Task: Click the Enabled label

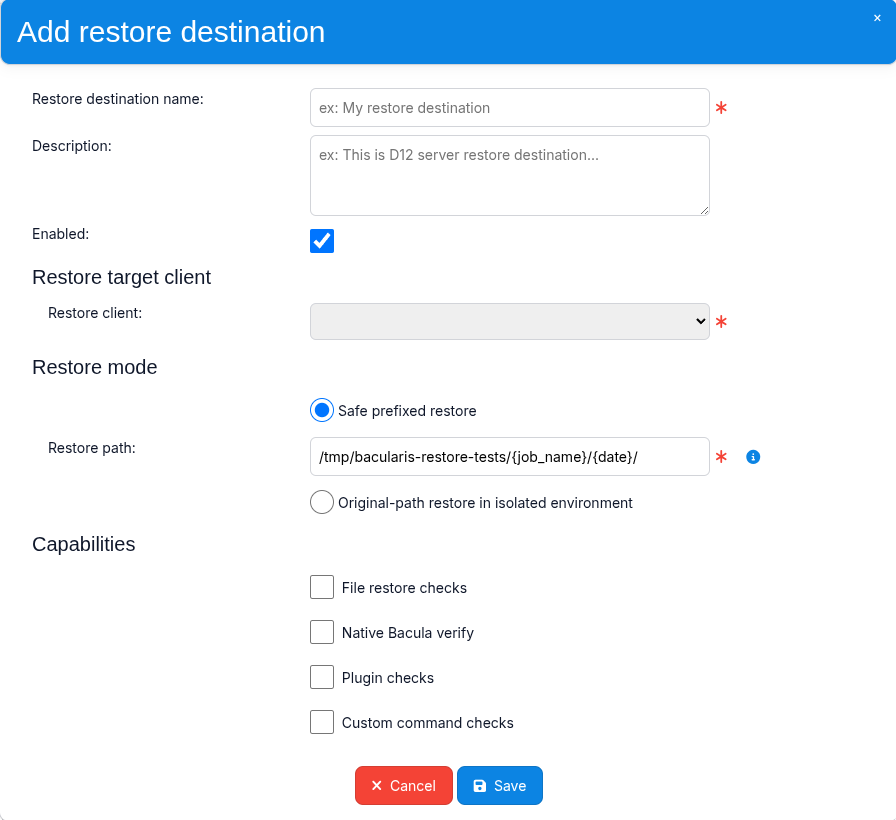Action: coord(61,234)
